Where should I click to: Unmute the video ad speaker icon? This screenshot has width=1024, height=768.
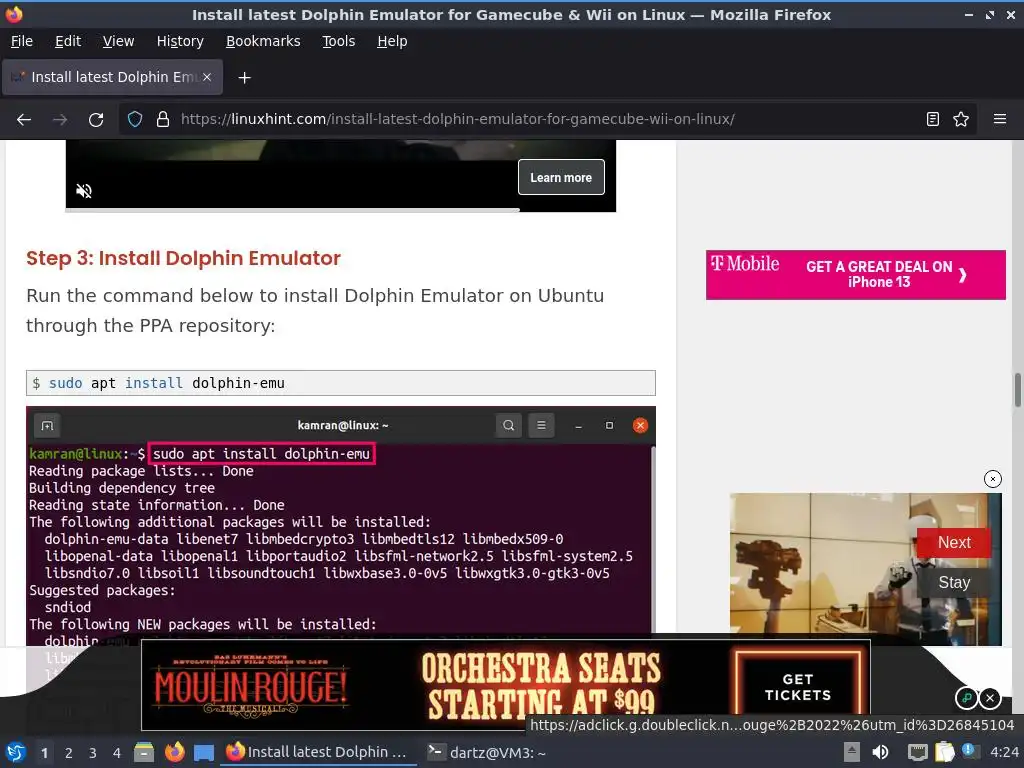84,191
